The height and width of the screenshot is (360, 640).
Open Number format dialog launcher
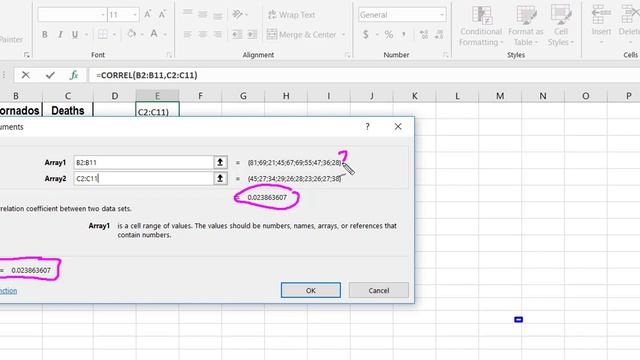(446, 55)
